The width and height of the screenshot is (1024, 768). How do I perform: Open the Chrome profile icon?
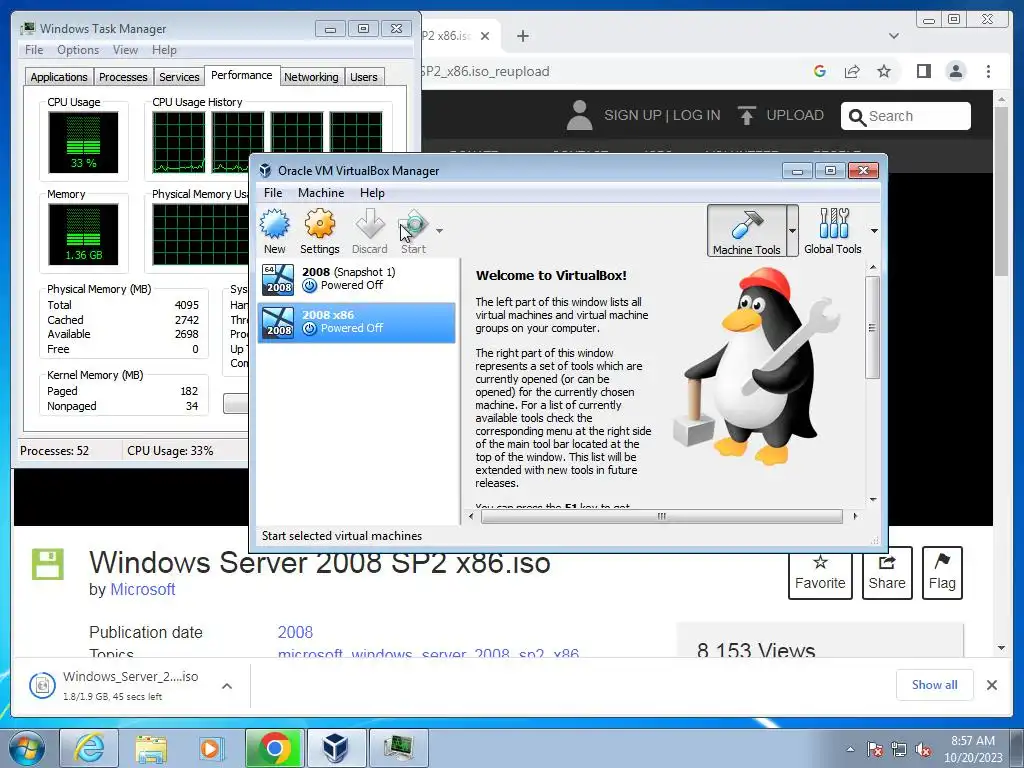955,71
